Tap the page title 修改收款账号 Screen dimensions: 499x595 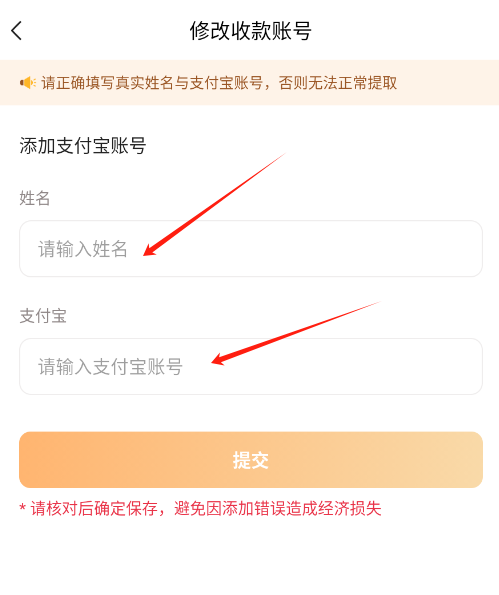click(x=250, y=31)
